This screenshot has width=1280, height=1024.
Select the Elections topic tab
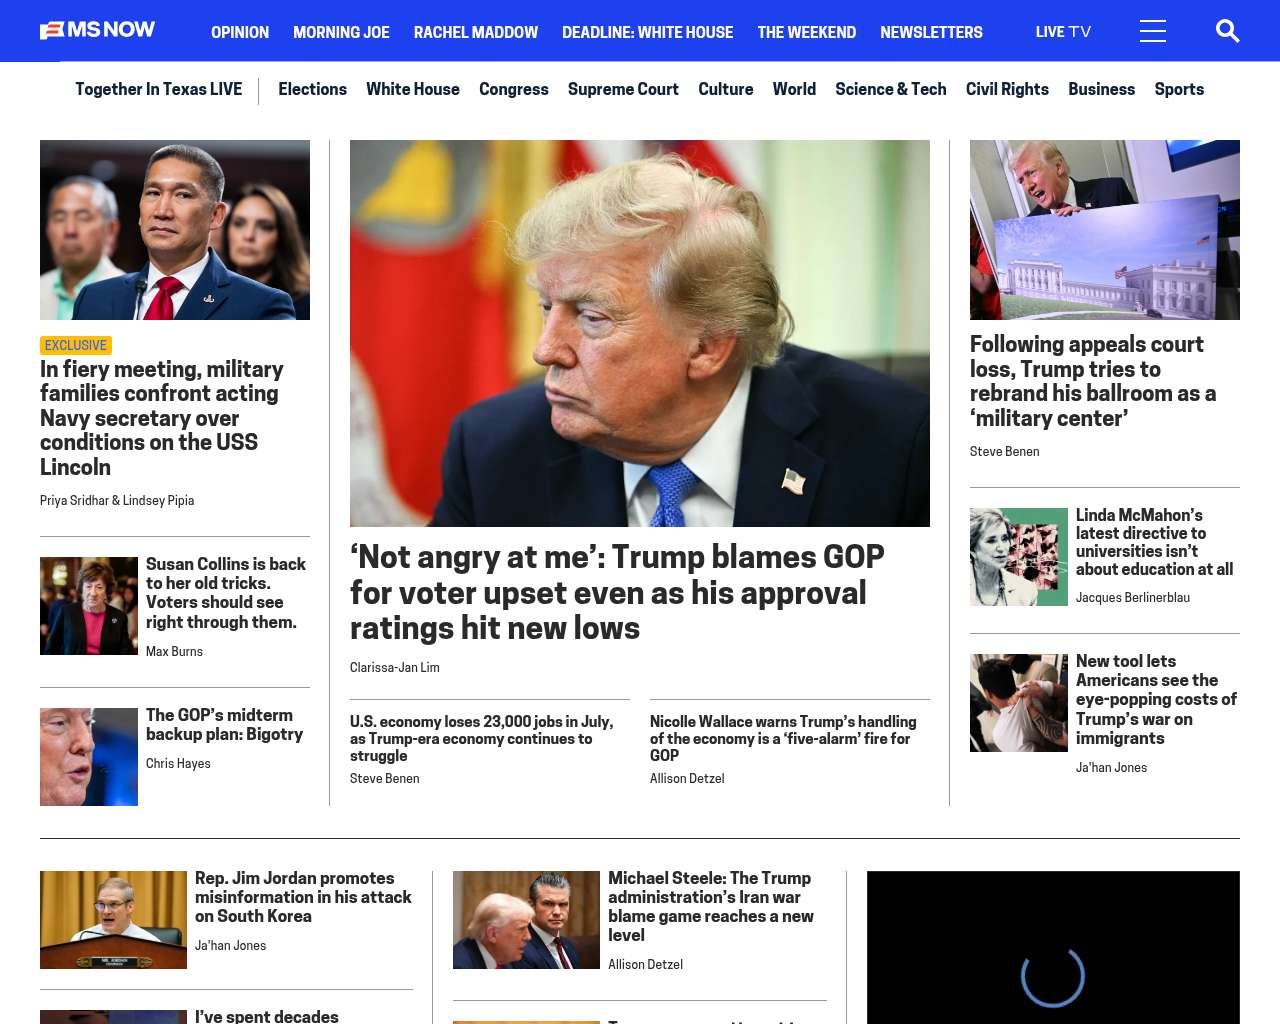point(312,89)
